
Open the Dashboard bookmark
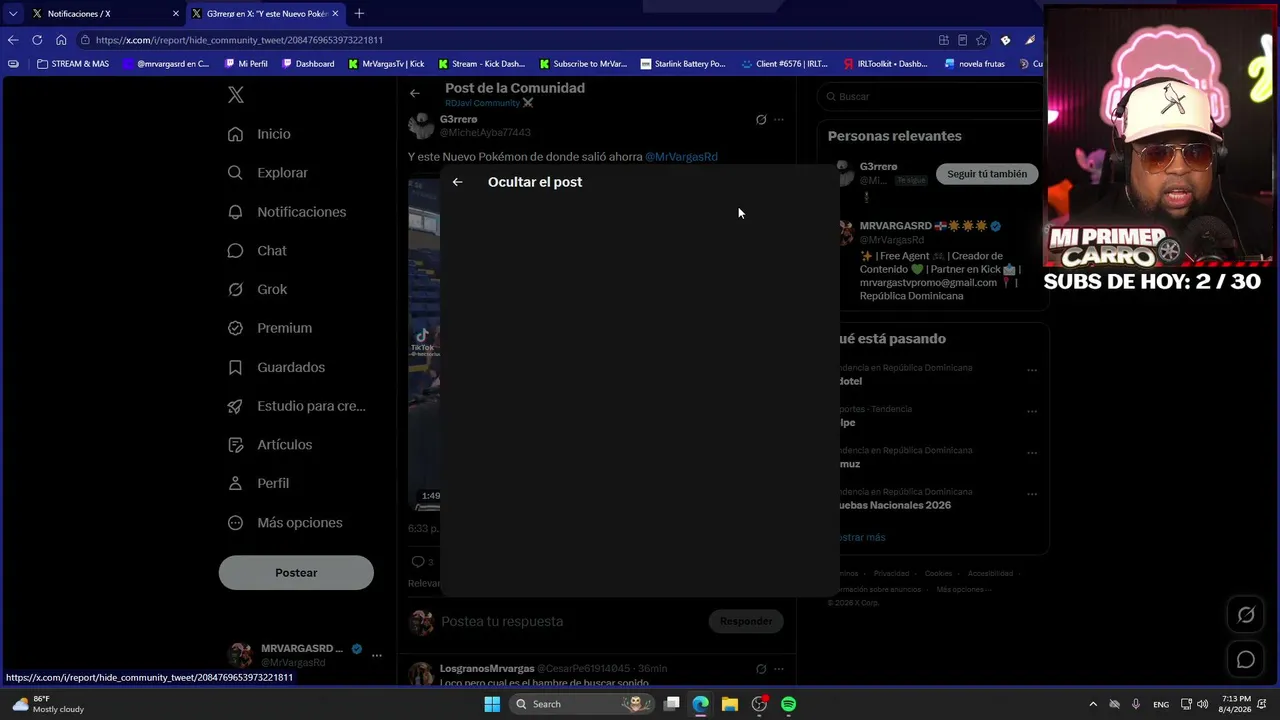(x=308, y=64)
